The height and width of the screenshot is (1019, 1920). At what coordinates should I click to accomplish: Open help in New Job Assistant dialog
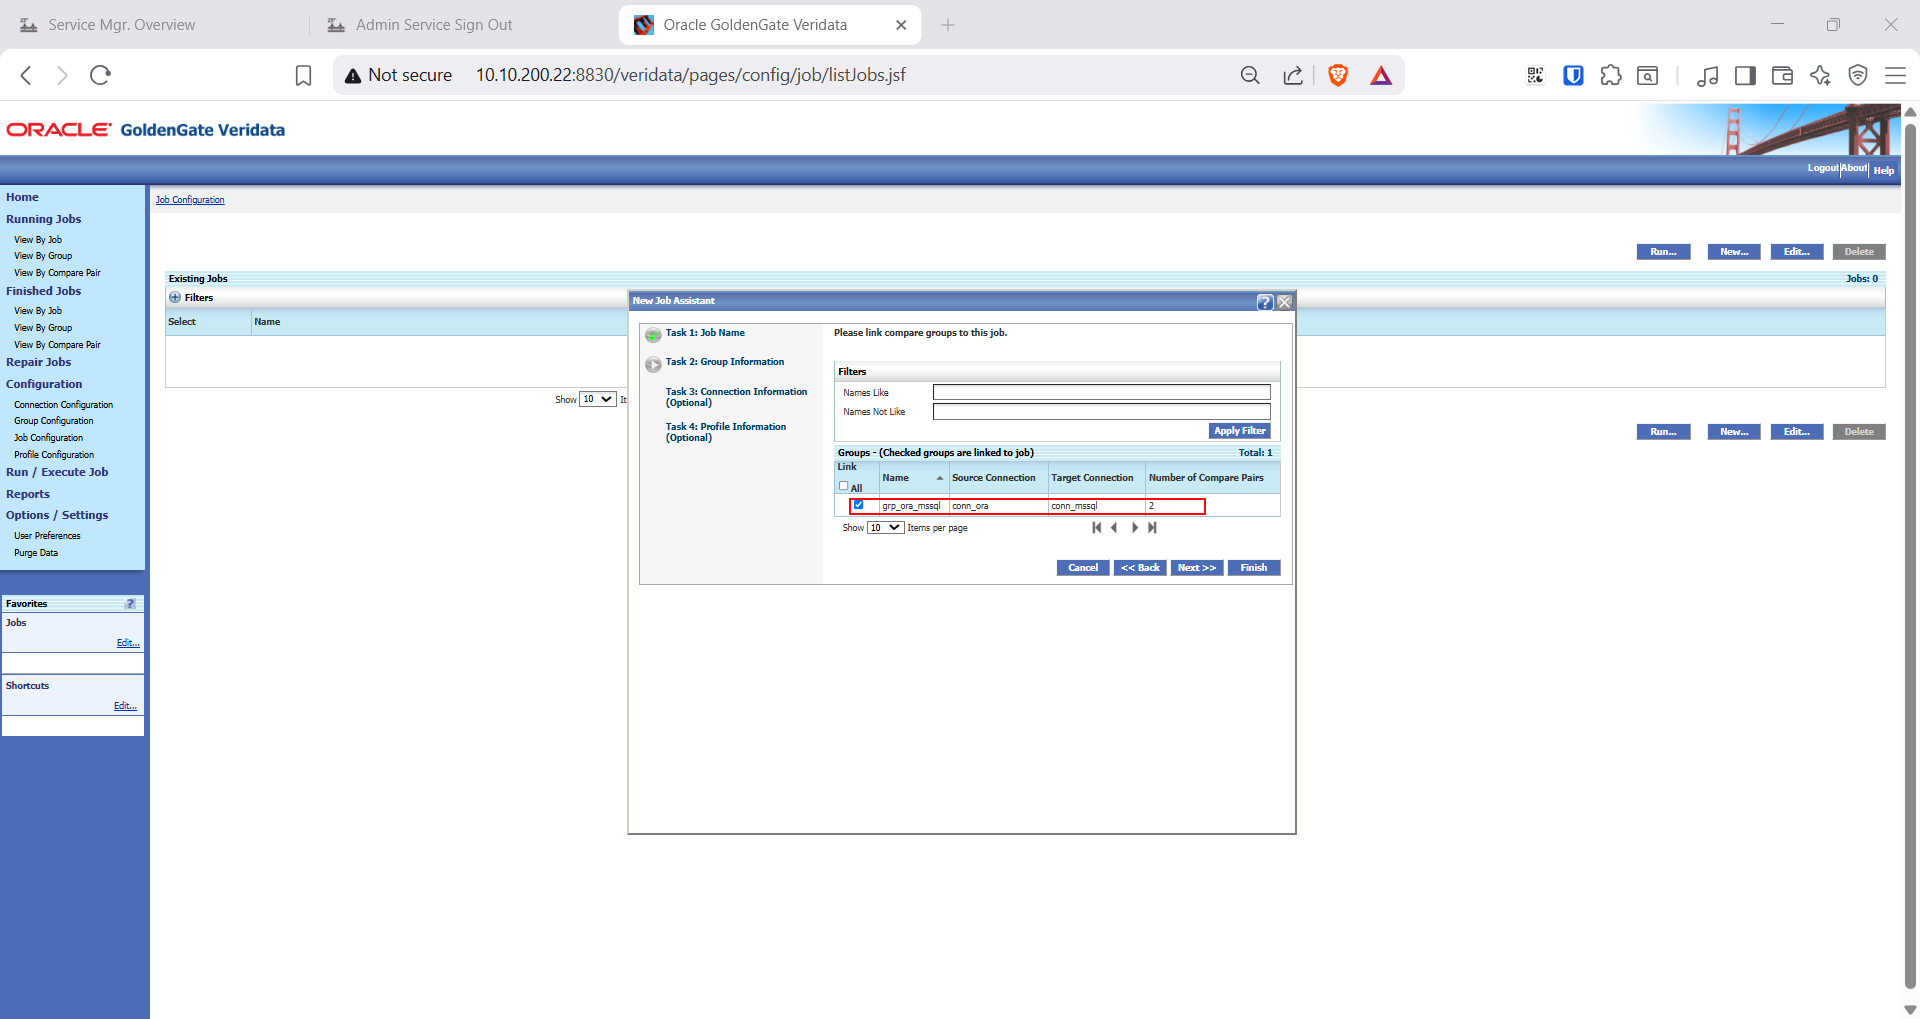click(1265, 302)
